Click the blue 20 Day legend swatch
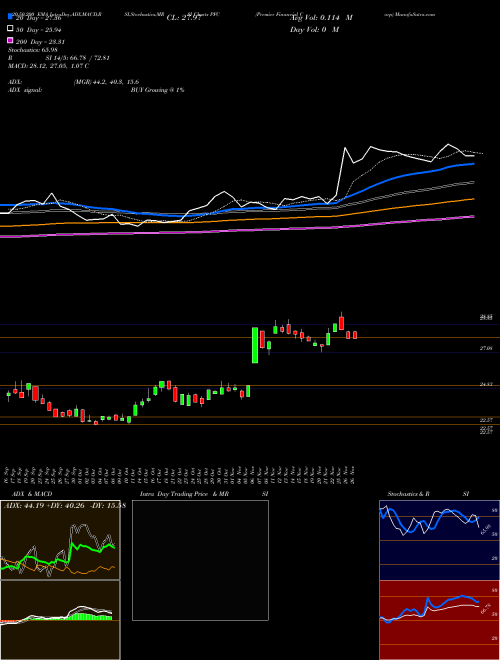The width and height of the screenshot is (500, 660). [x=10, y=17]
